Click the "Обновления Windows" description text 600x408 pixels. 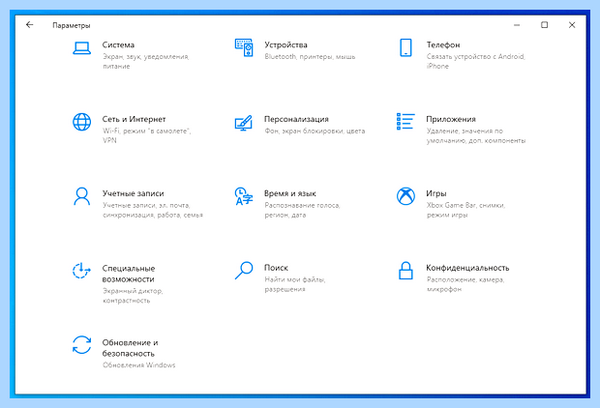(139, 365)
